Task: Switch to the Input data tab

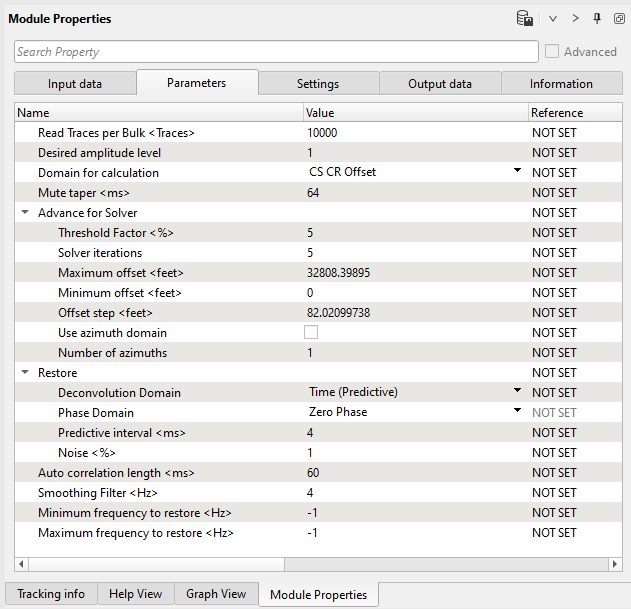Action: tap(75, 84)
